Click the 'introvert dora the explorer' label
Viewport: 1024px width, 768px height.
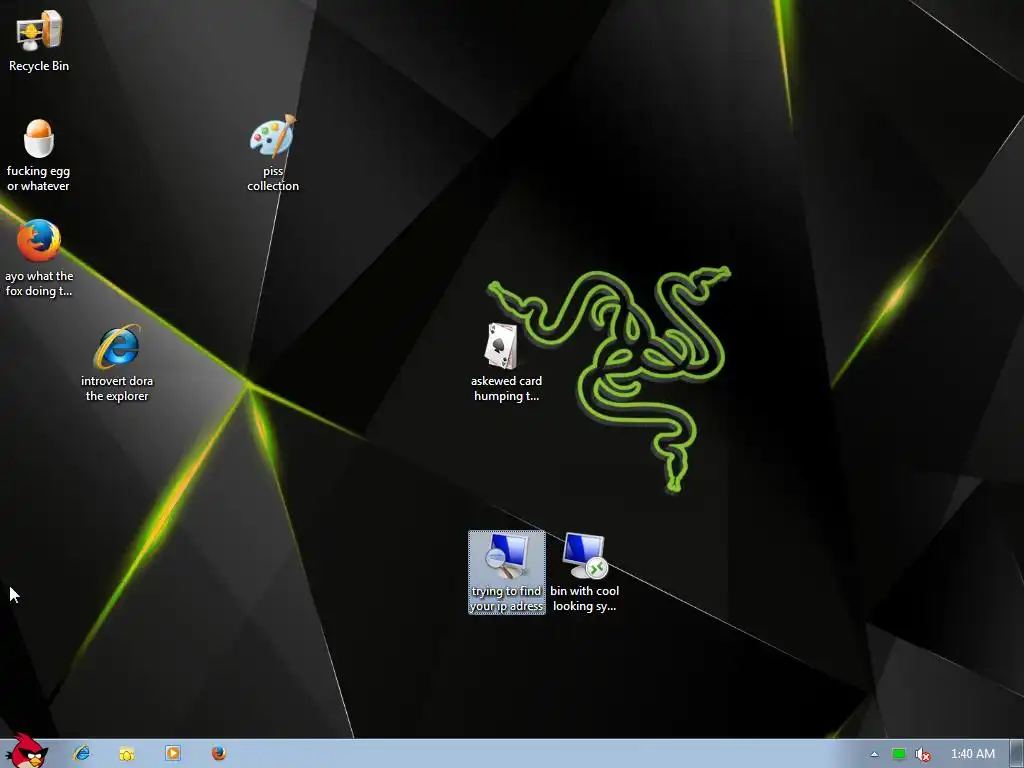pyautogui.click(x=117, y=389)
